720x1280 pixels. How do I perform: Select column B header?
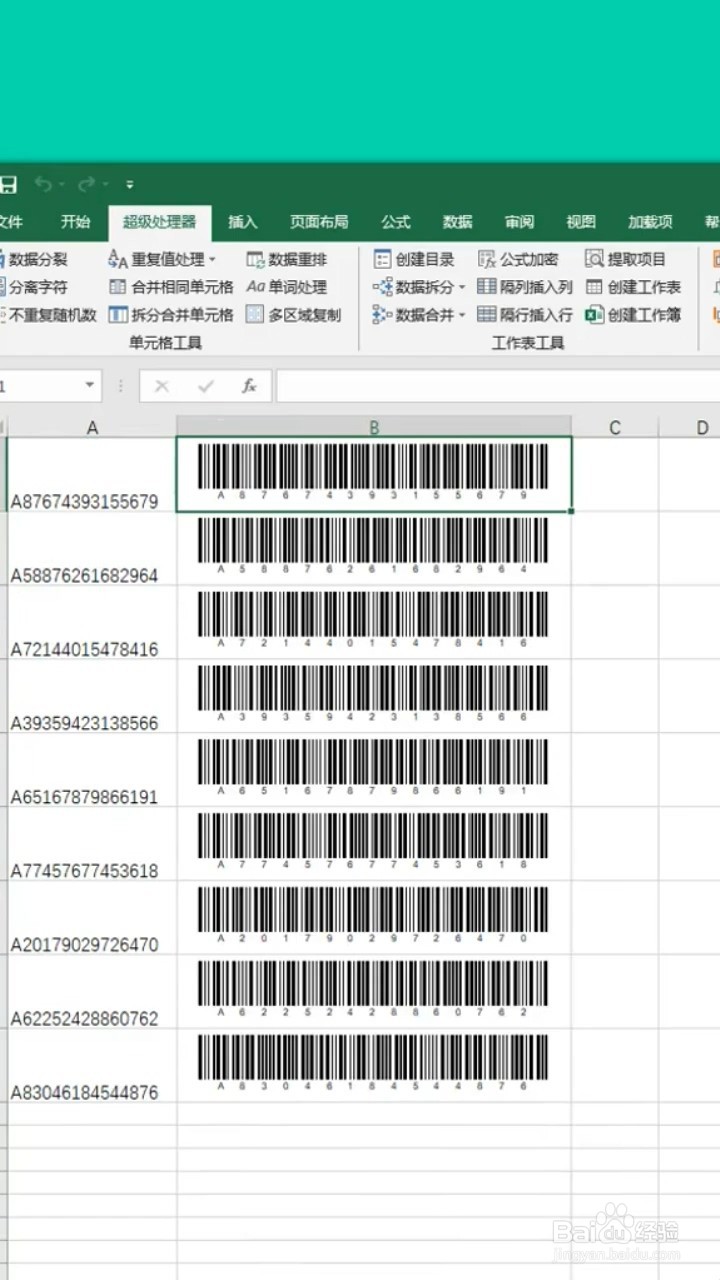[374, 427]
